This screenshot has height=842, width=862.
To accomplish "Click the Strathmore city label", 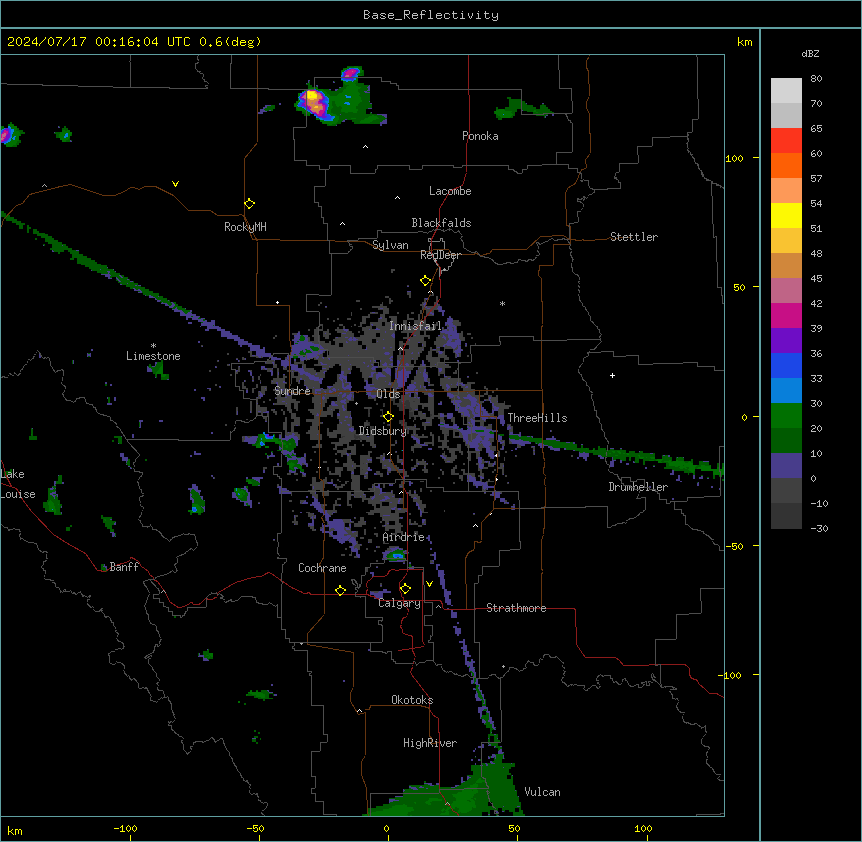I will tap(516, 608).
